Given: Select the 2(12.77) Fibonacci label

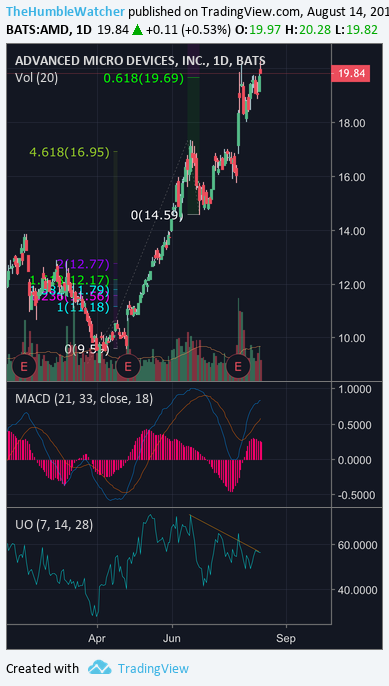Looking at the screenshot, I should 82,264.
